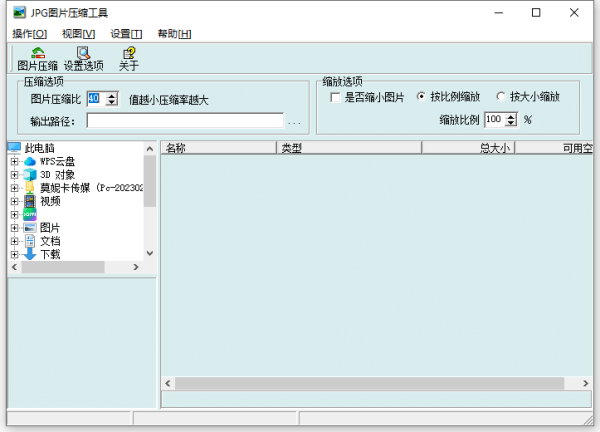Click the 输出路径 input field
The image size is (600, 432).
click(x=185, y=121)
